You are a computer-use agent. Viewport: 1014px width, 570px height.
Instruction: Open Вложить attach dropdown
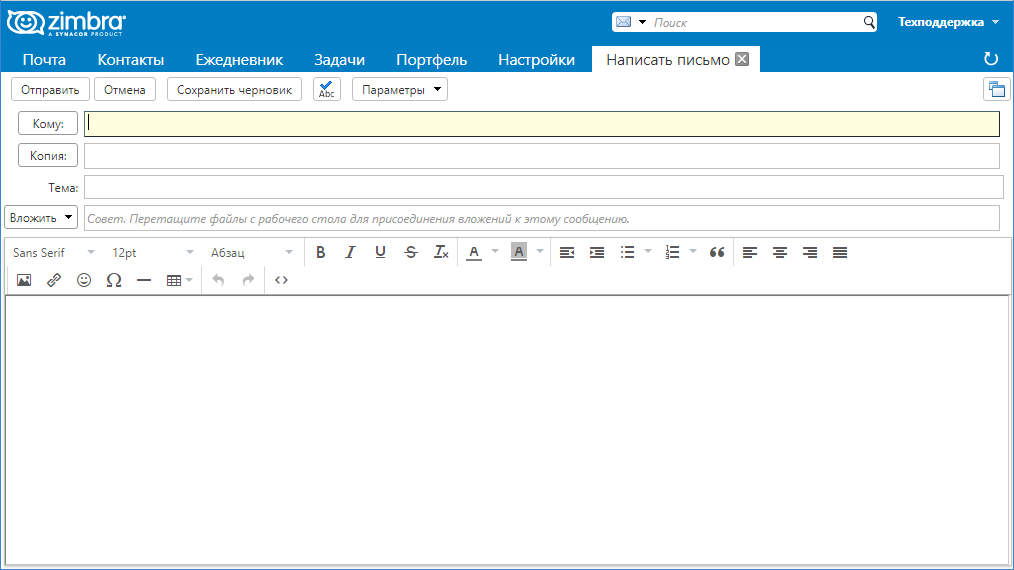pos(41,217)
